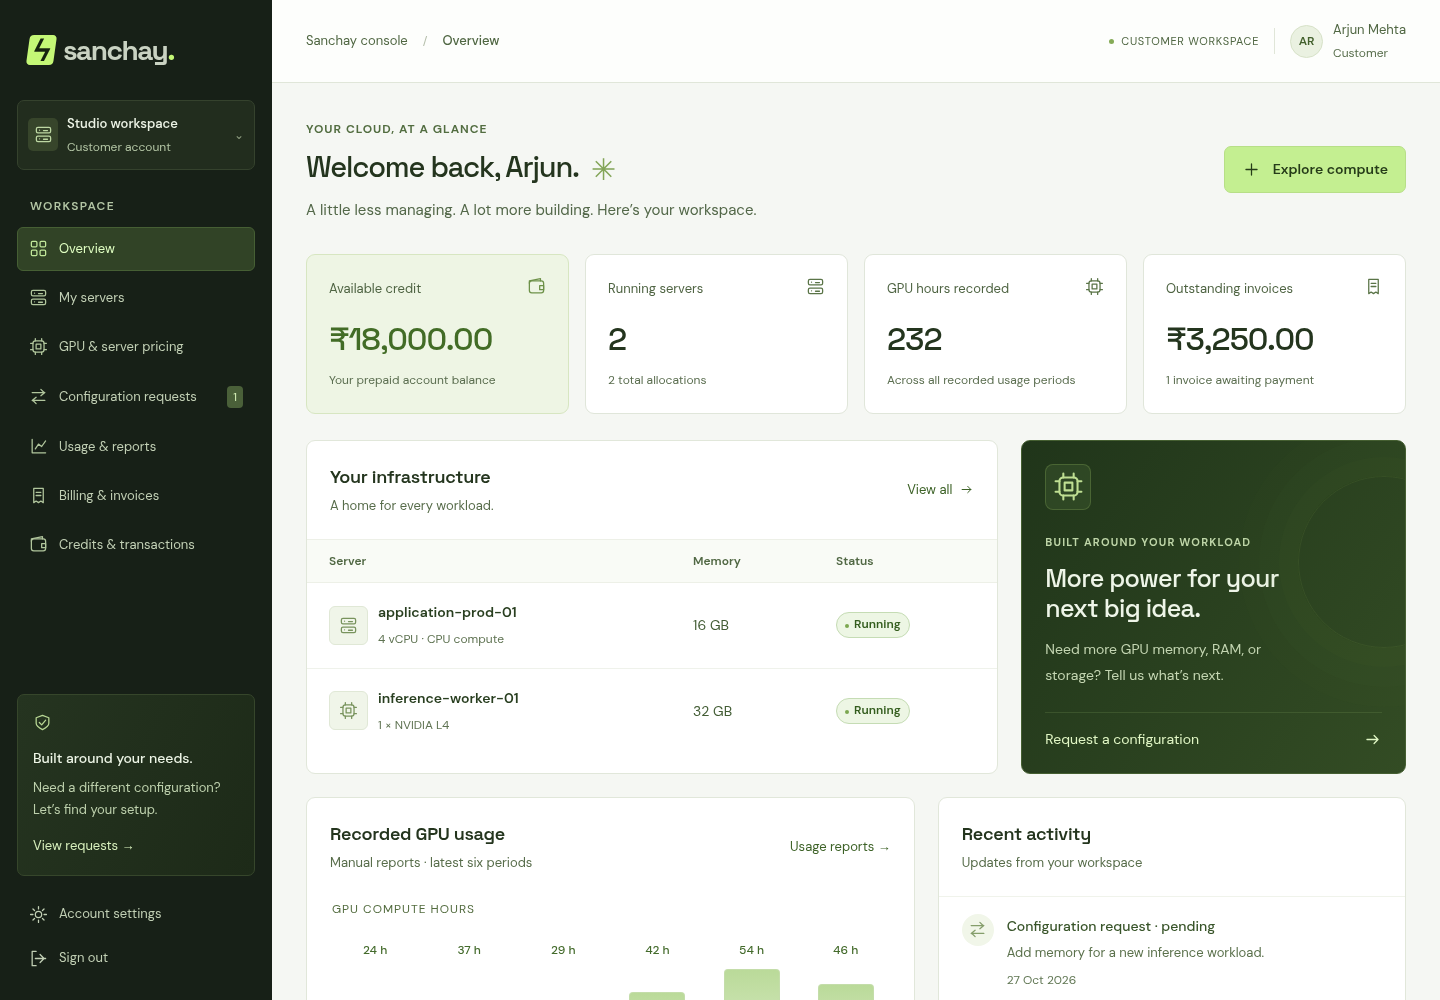
Task: Click the Configuration requests arrows icon
Action: (x=39, y=397)
